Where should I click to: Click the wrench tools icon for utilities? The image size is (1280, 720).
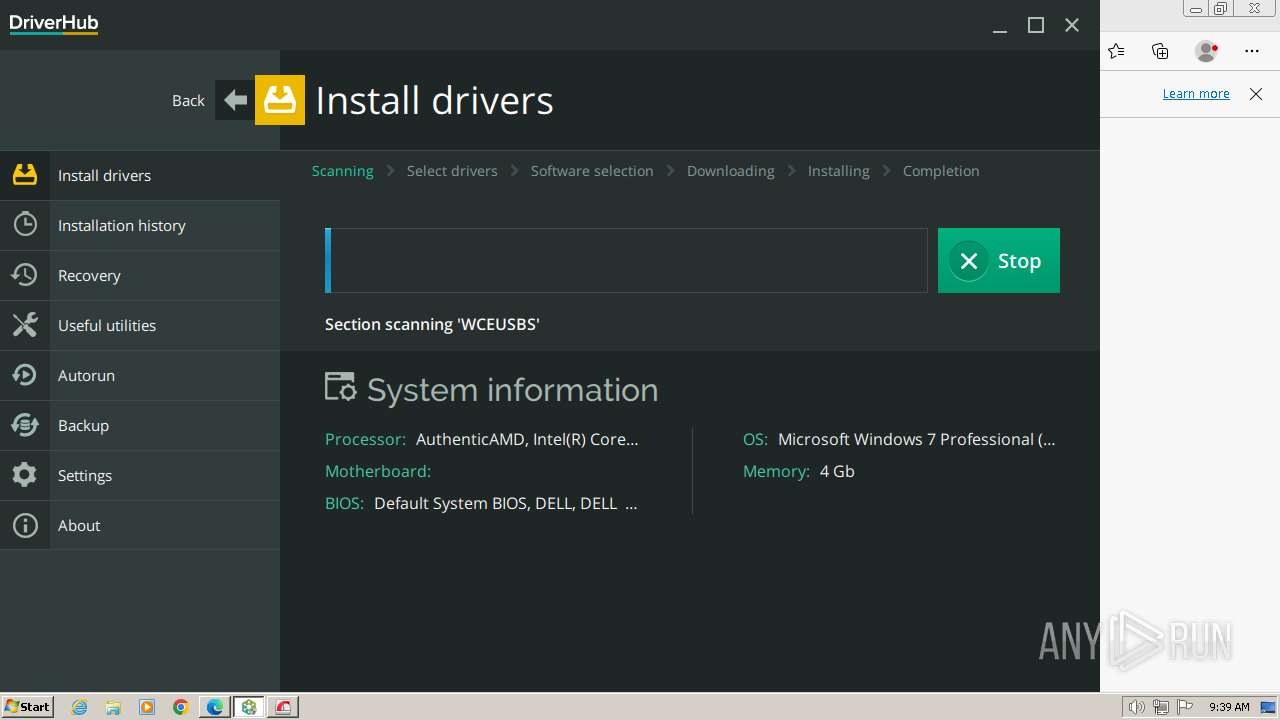[25, 325]
